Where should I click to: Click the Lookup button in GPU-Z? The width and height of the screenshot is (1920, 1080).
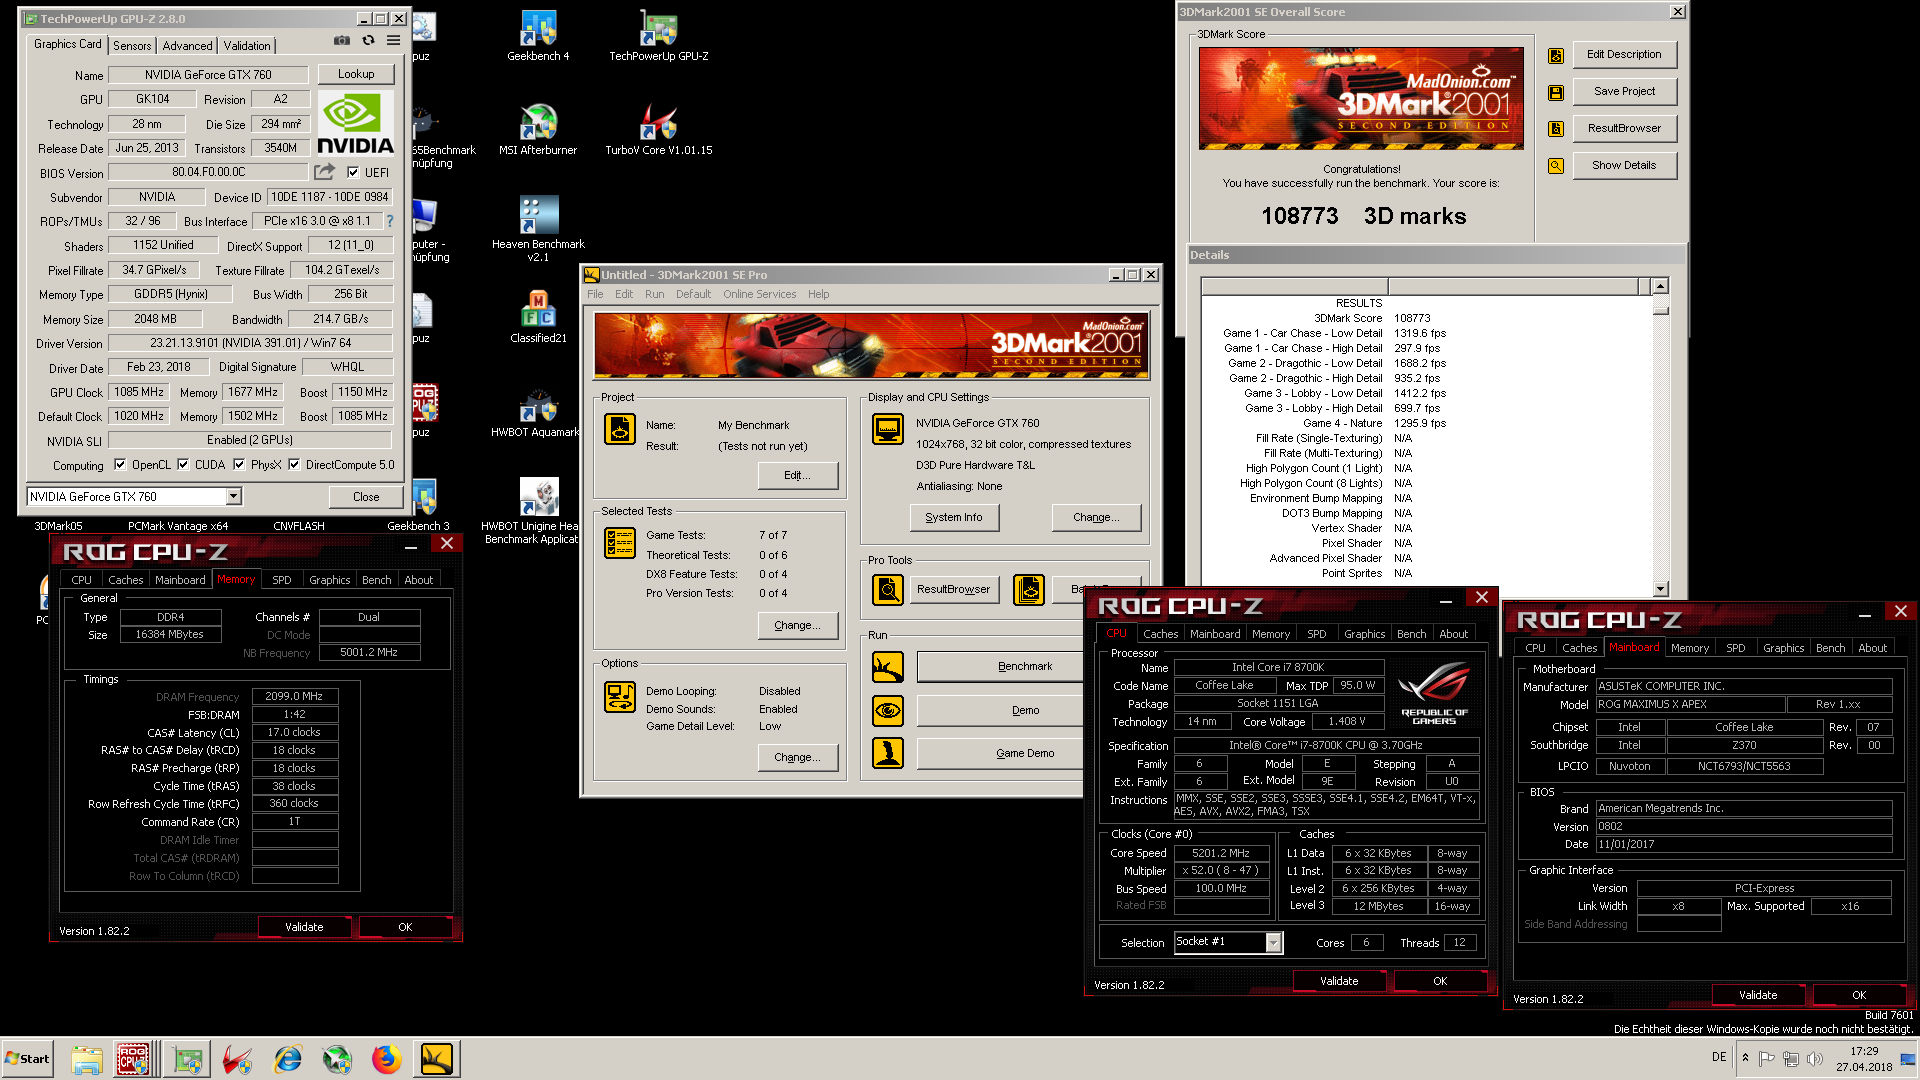356,74
